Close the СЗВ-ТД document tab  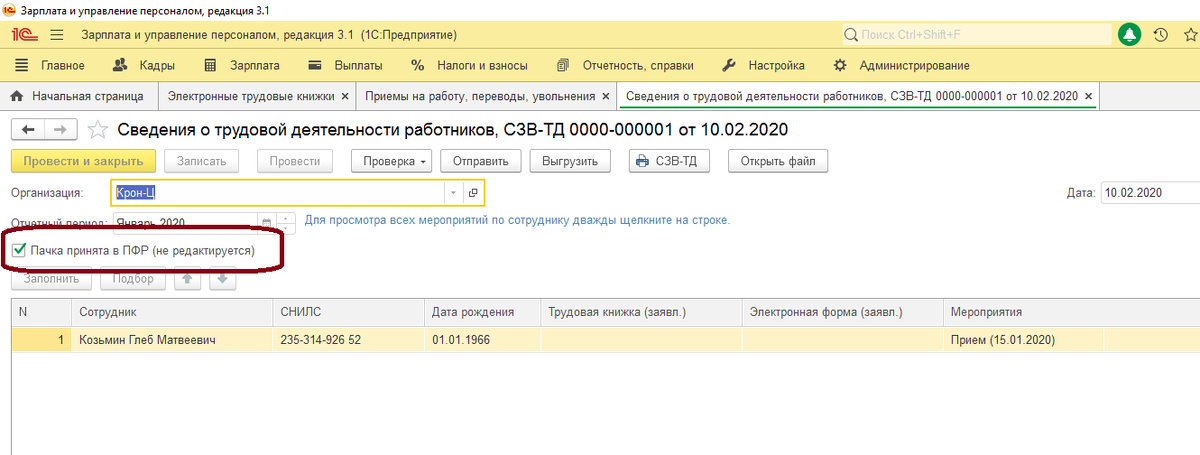(x=1089, y=97)
